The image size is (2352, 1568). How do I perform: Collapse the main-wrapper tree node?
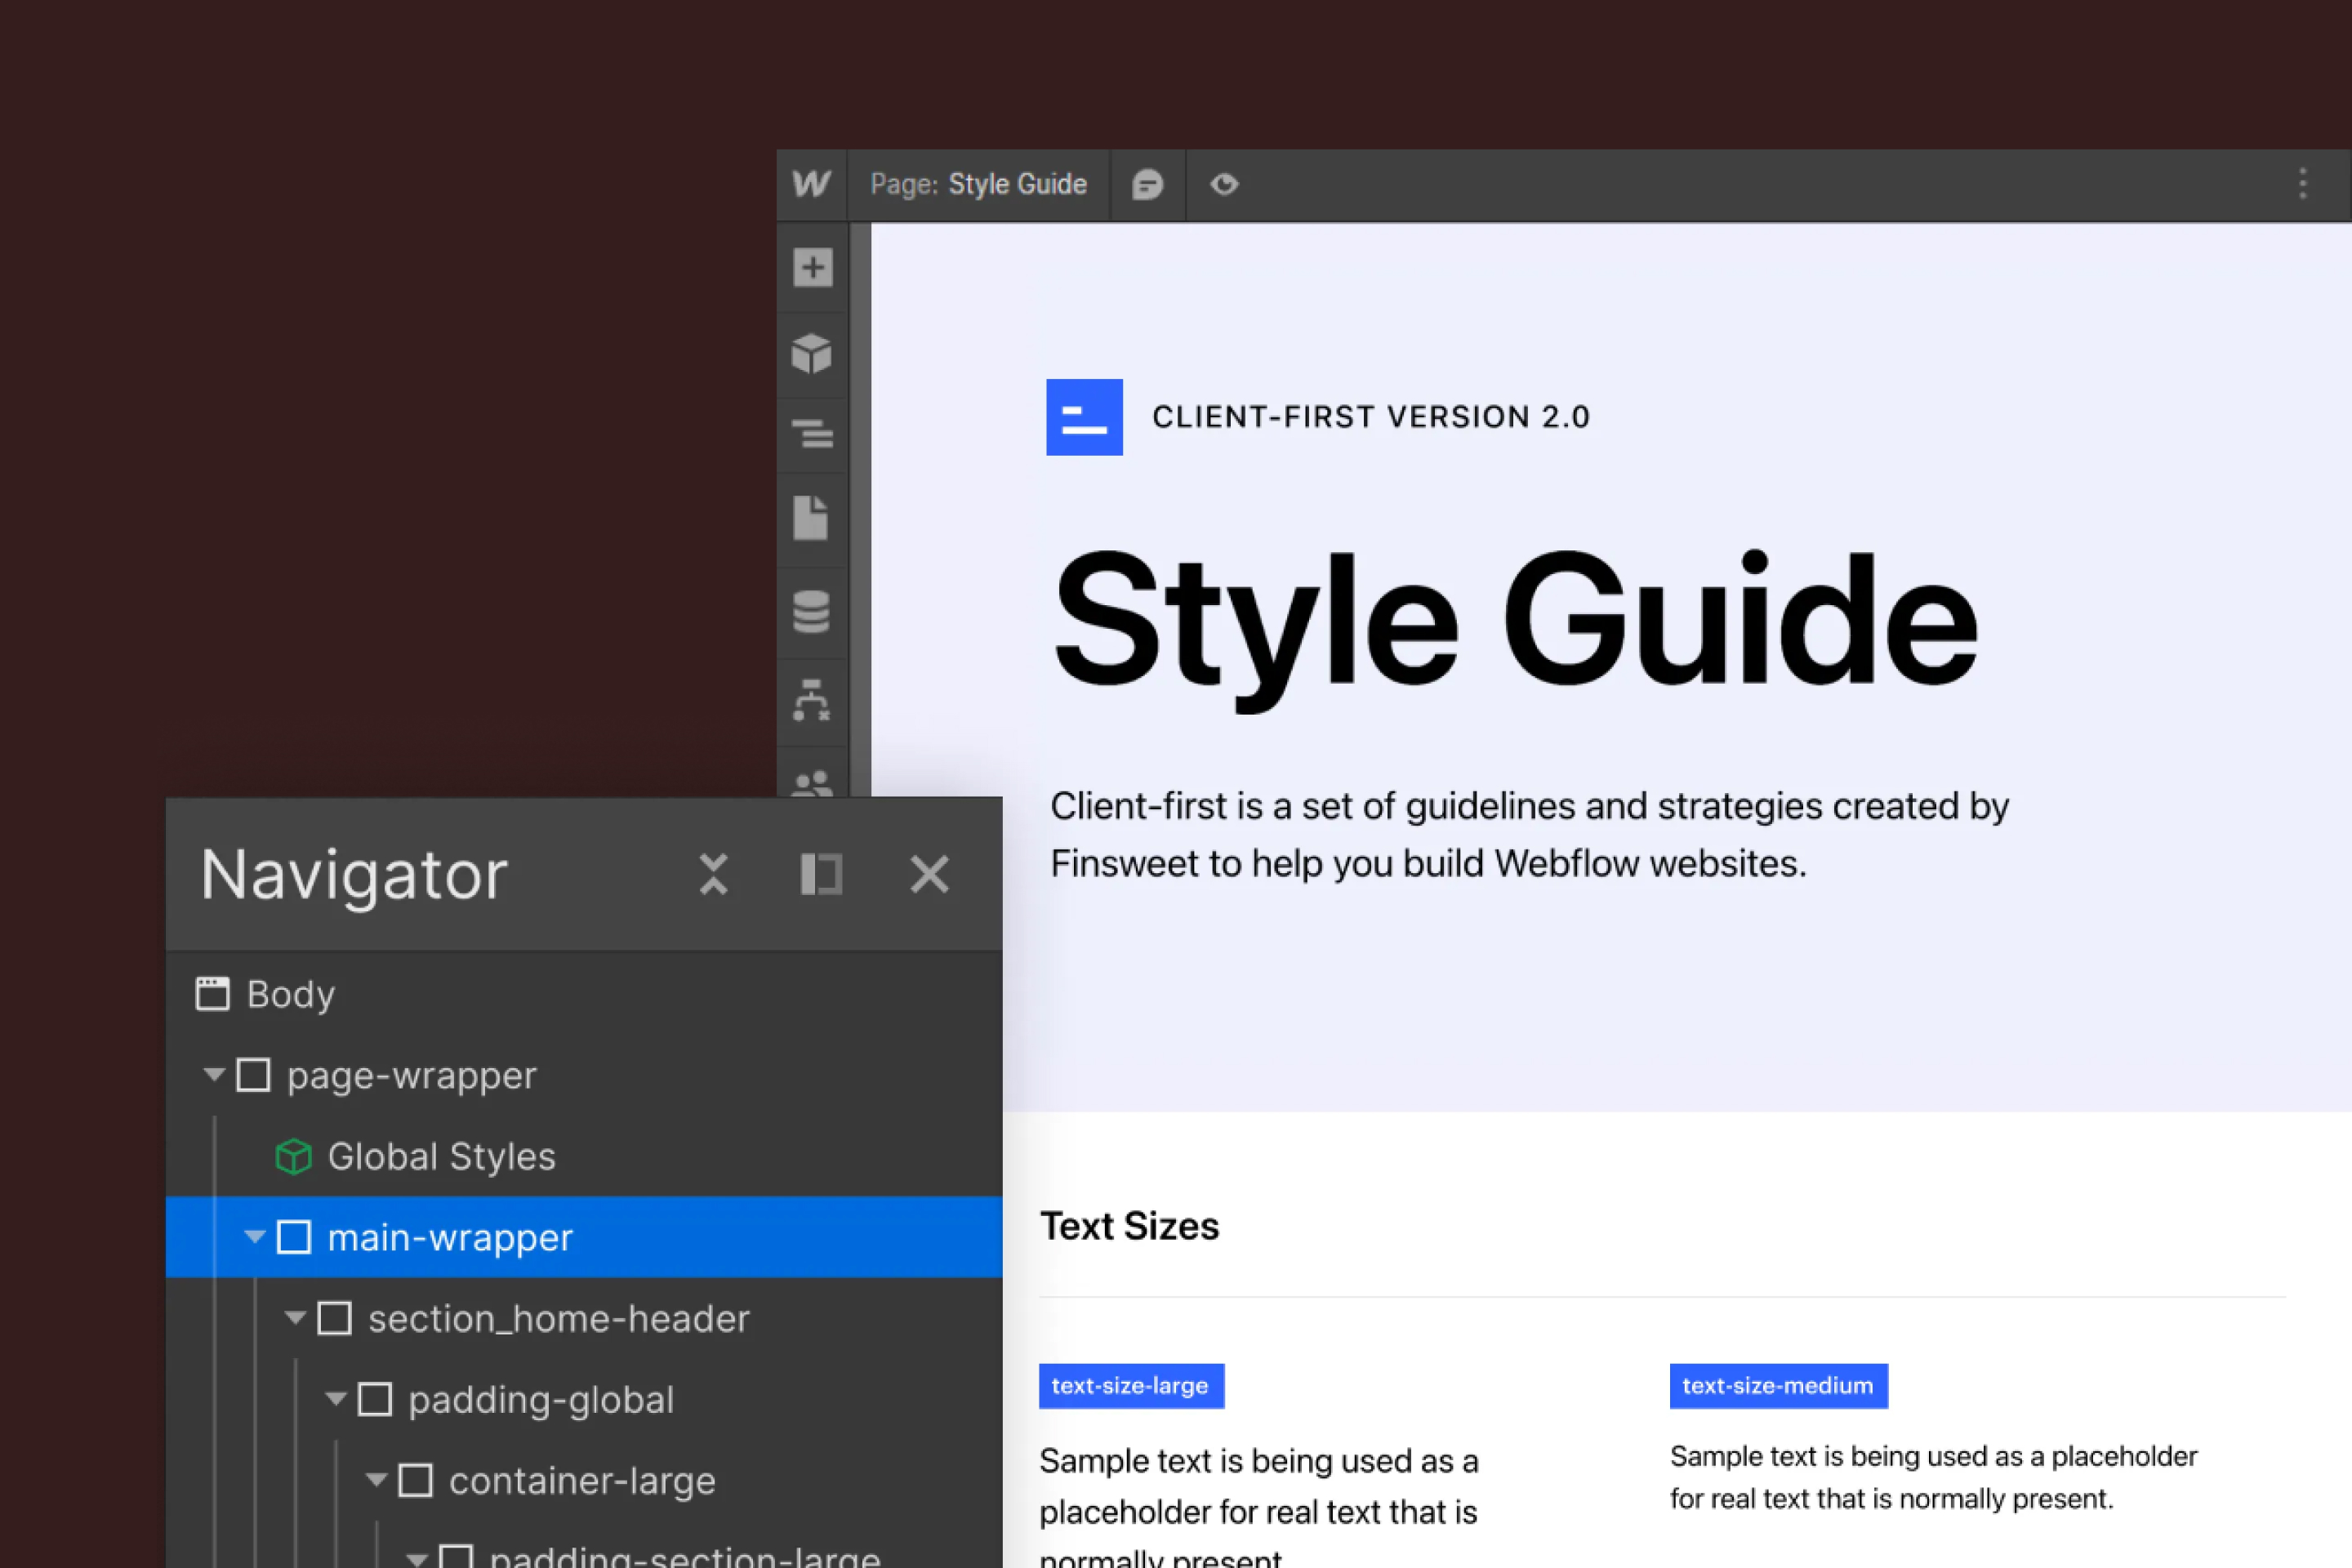coord(255,1237)
